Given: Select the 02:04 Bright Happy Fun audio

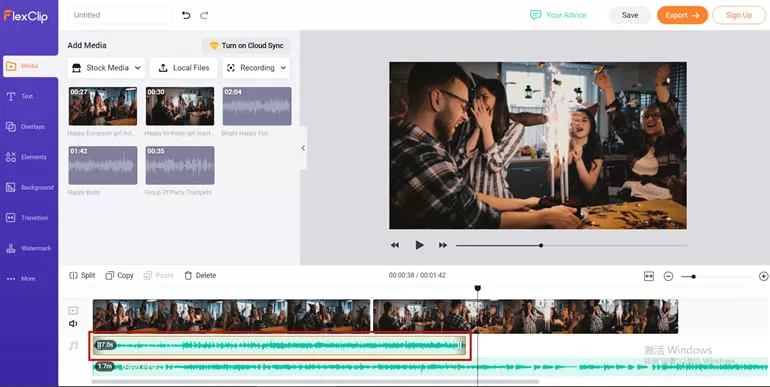Looking at the screenshot, I should [x=257, y=106].
